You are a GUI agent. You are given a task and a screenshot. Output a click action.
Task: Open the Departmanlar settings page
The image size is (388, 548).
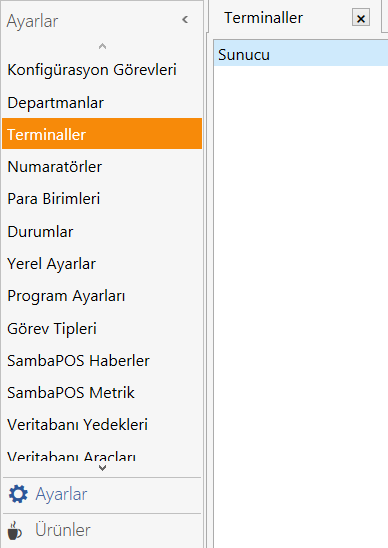click(x=102, y=102)
